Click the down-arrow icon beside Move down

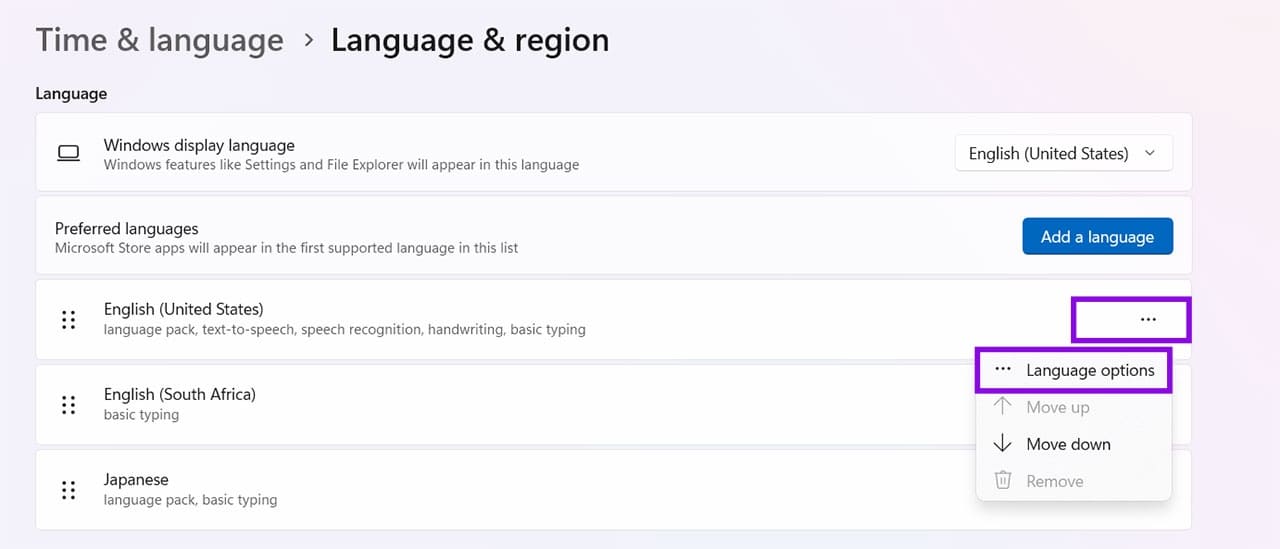pyautogui.click(x=1002, y=444)
